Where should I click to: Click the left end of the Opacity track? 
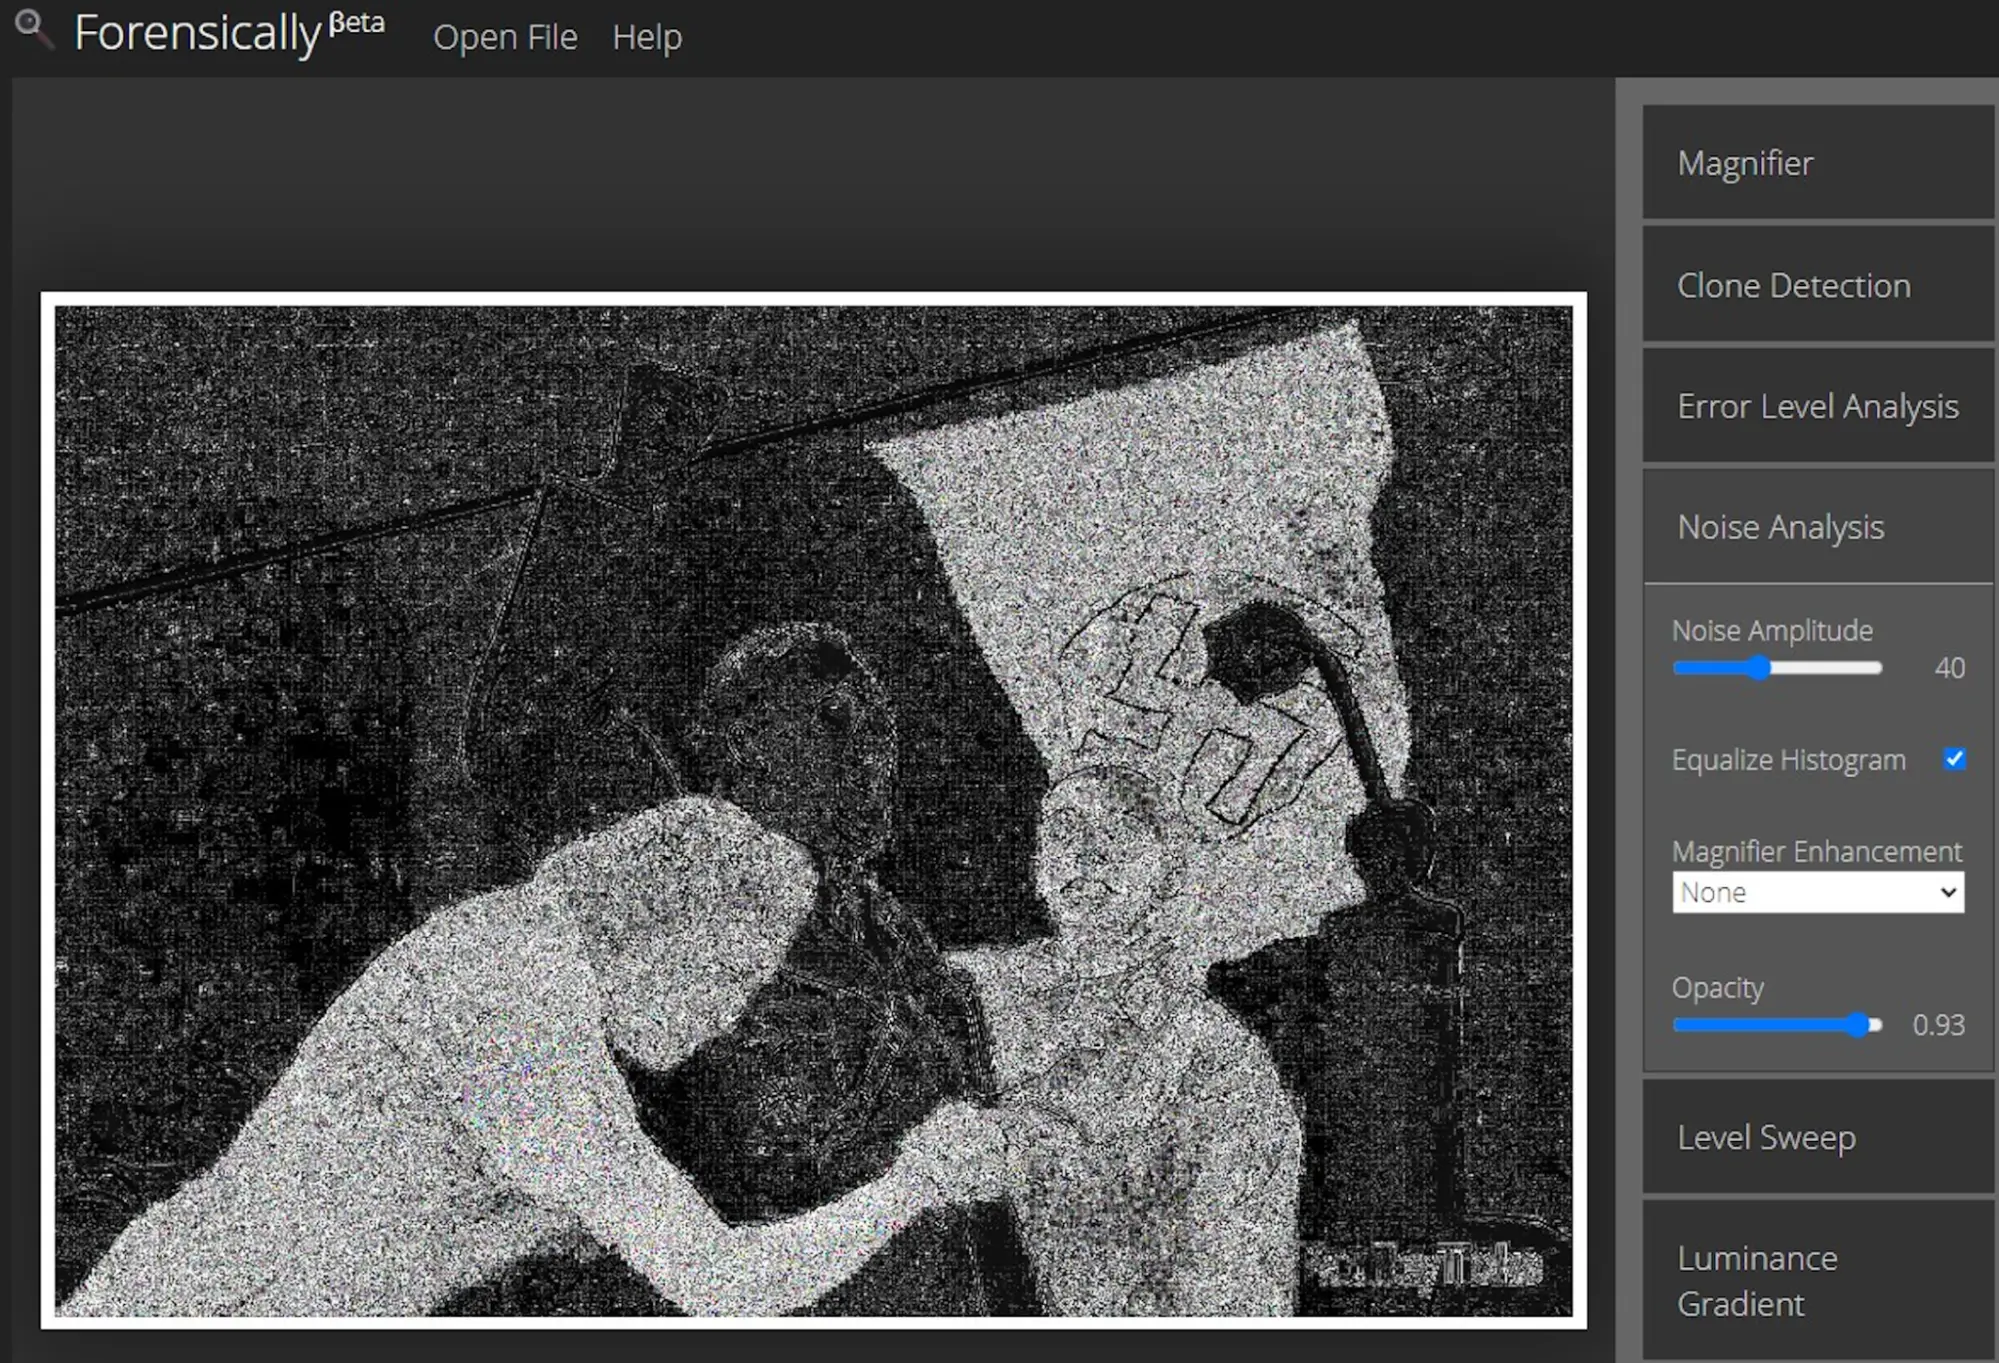pos(1679,1025)
